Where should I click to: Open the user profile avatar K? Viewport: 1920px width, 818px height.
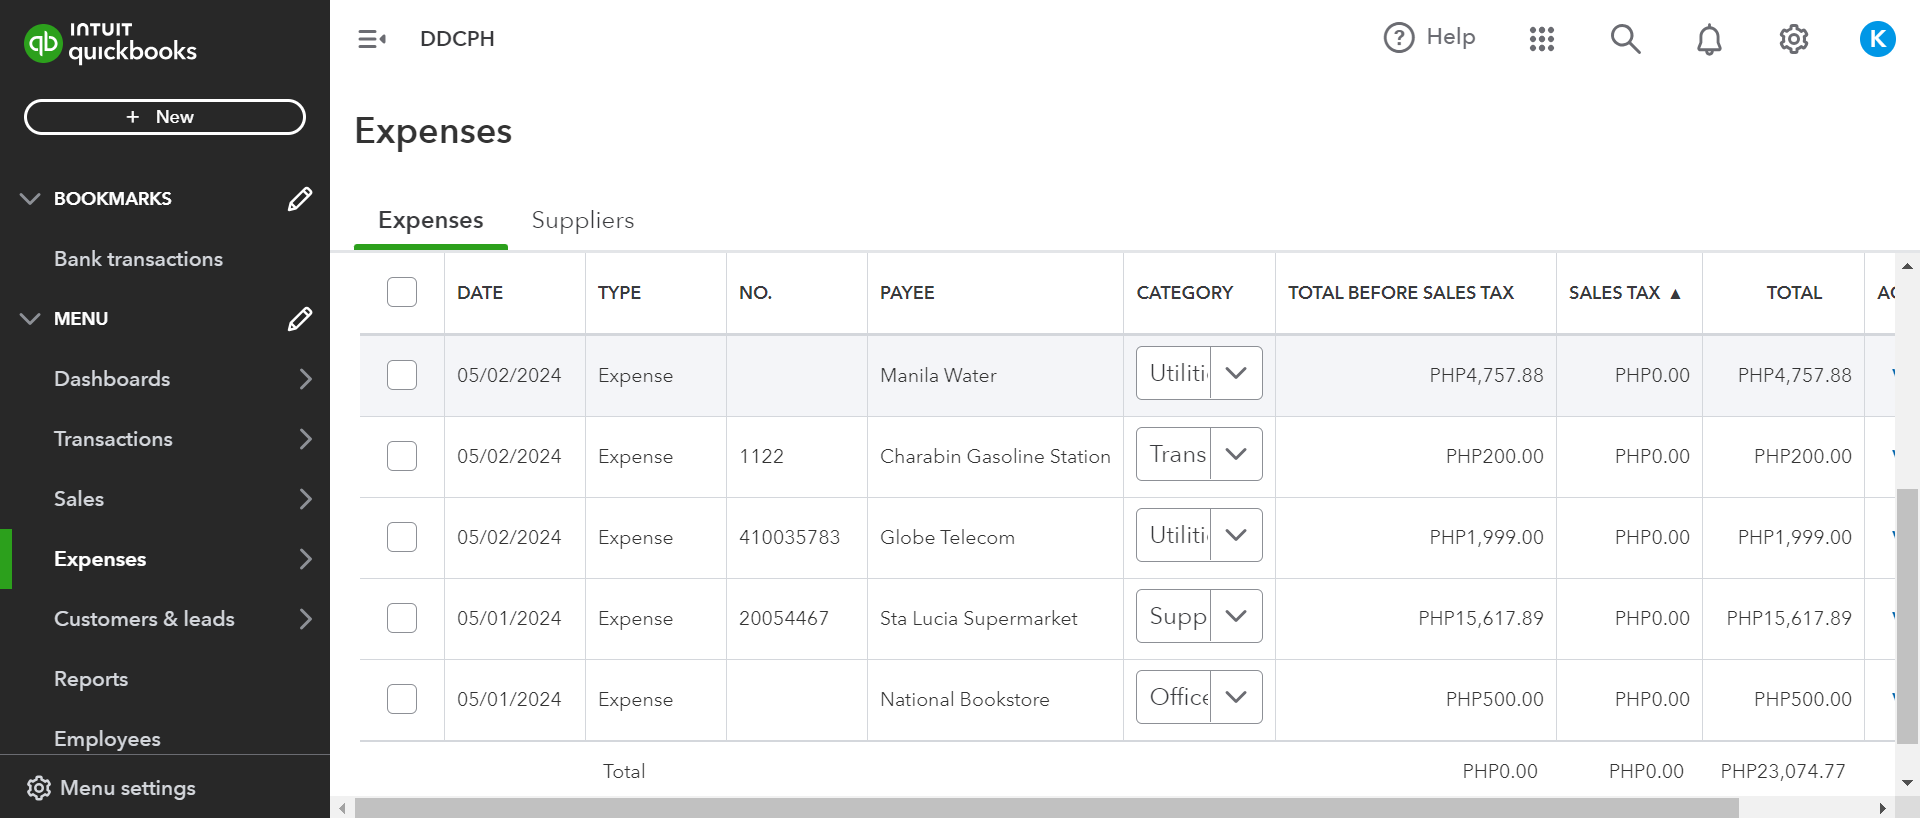click(1877, 39)
